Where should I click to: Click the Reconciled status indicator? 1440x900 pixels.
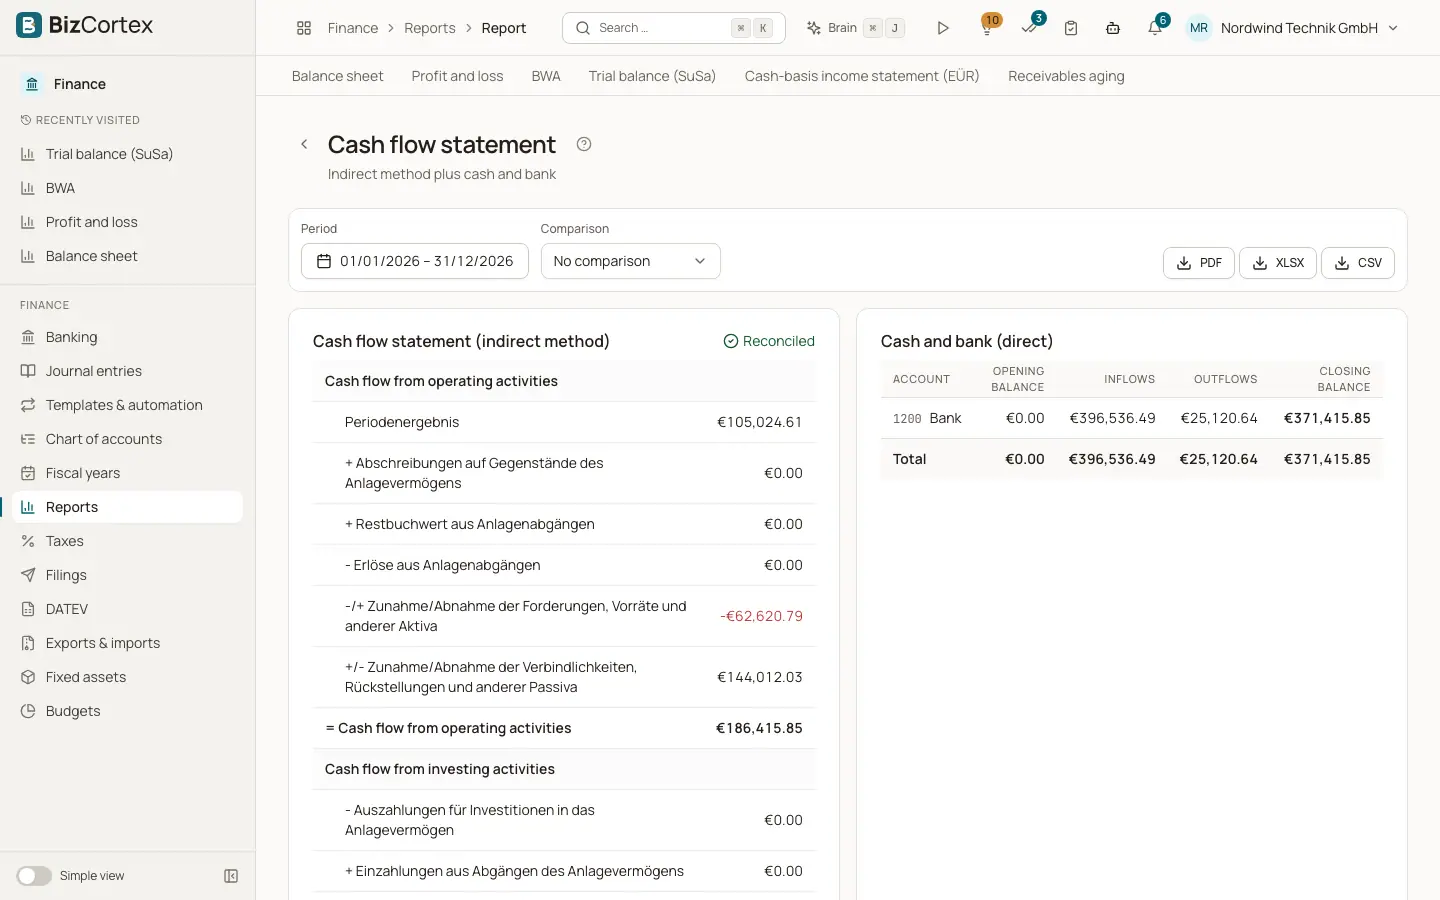(x=769, y=341)
